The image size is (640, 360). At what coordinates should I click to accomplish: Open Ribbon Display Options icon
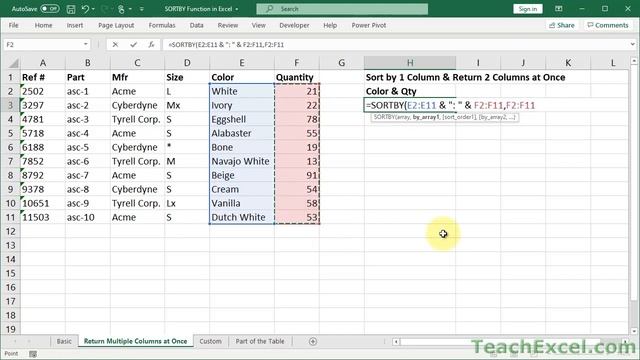(558, 9)
